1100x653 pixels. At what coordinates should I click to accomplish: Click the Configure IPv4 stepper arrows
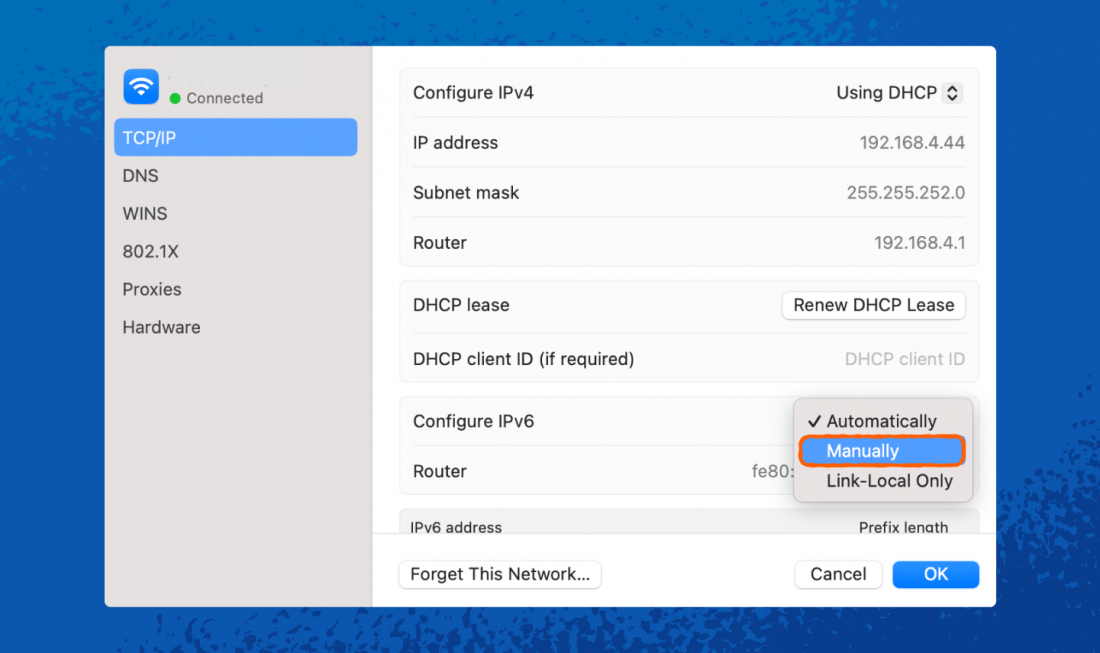coord(950,92)
